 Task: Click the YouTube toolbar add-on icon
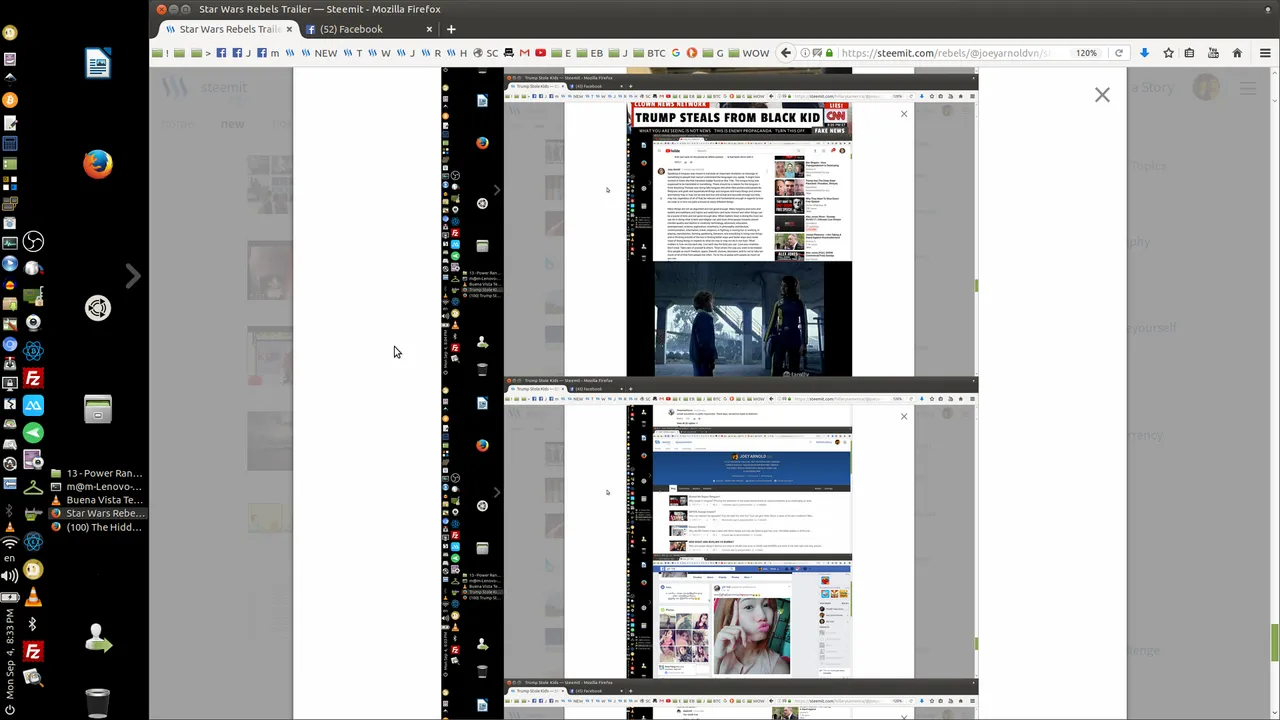click(1212, 53)
